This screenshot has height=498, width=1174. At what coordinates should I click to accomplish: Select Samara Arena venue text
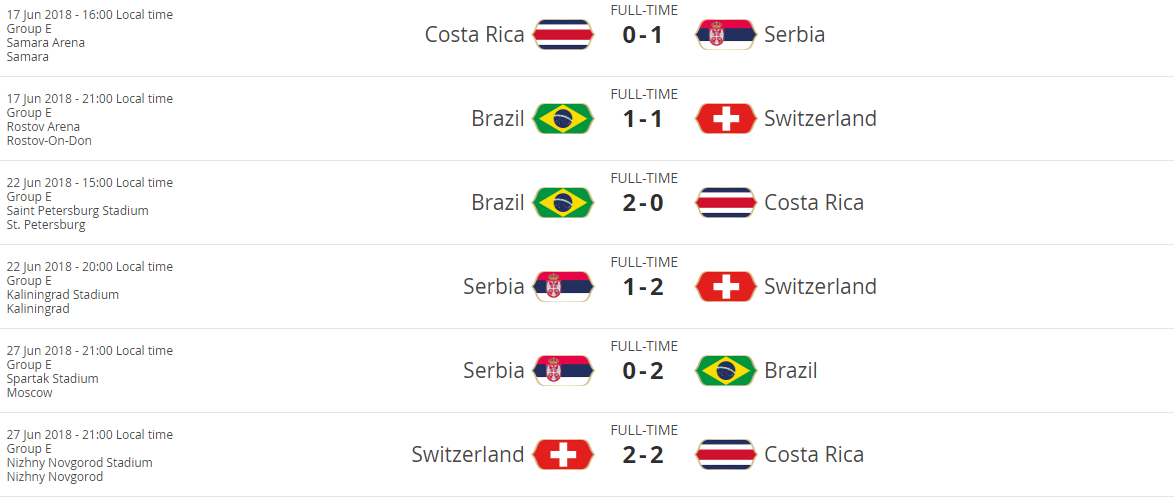pyautogui.click(x=46, y=43)
